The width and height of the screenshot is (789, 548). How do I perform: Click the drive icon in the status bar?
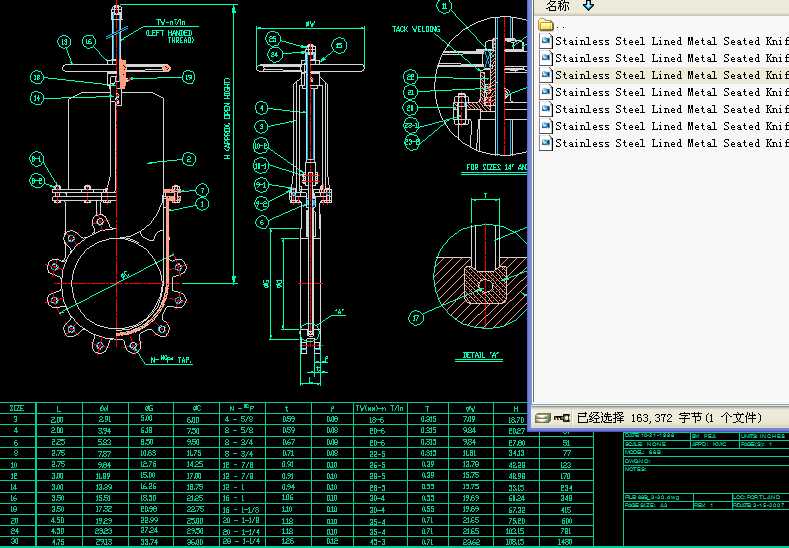[542, 417]
